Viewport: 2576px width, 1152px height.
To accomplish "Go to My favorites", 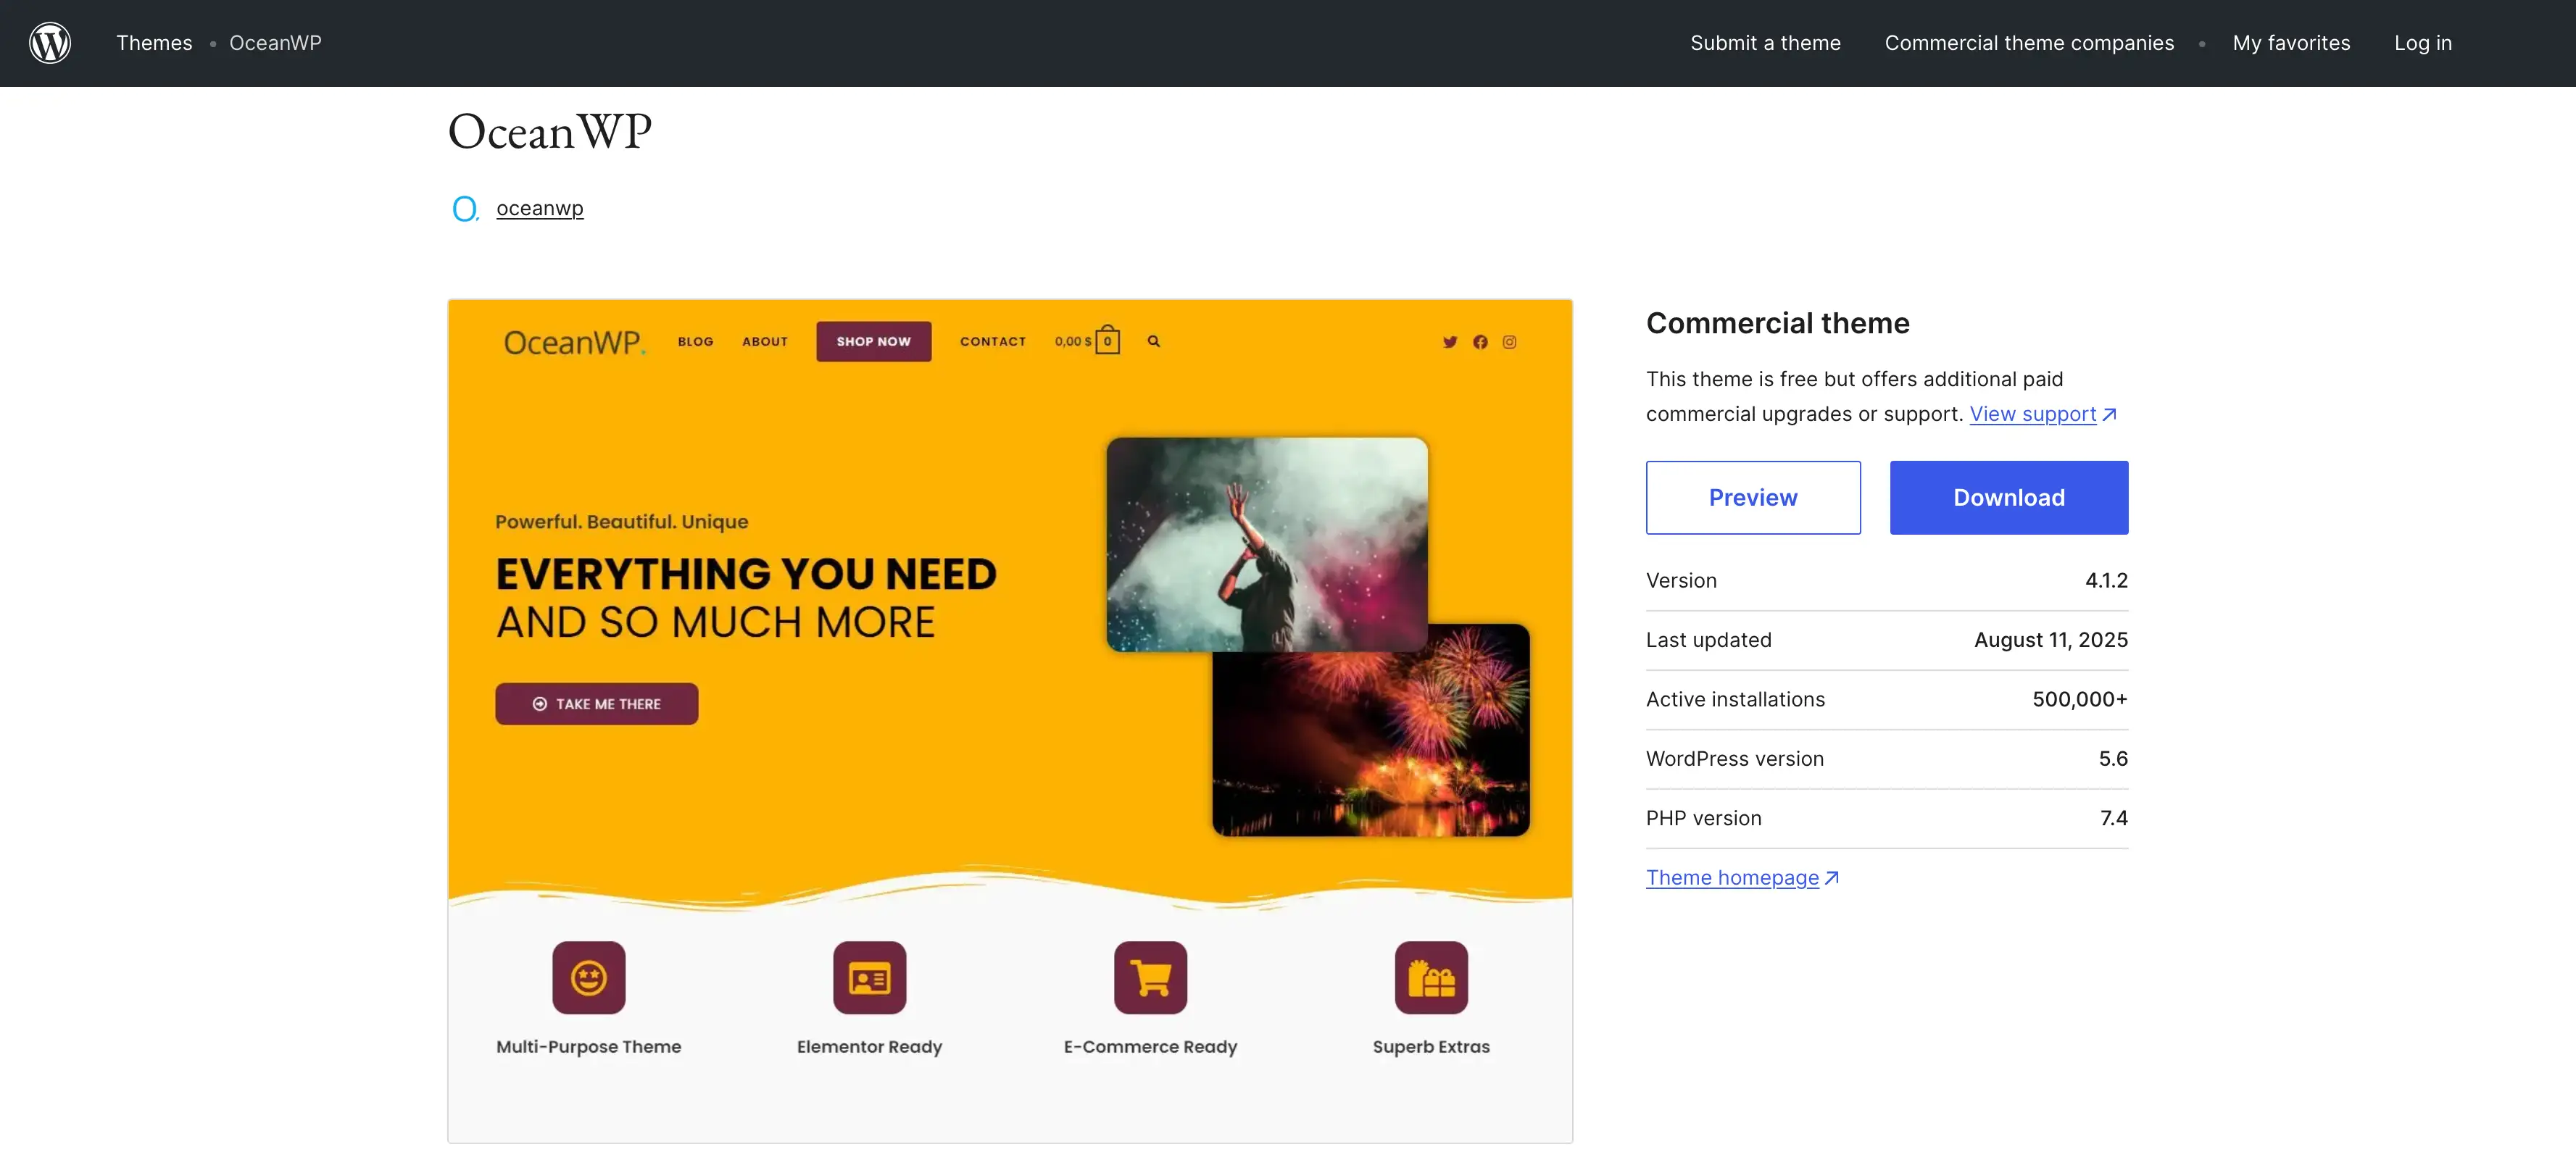I will click(x=2291, y=43).
